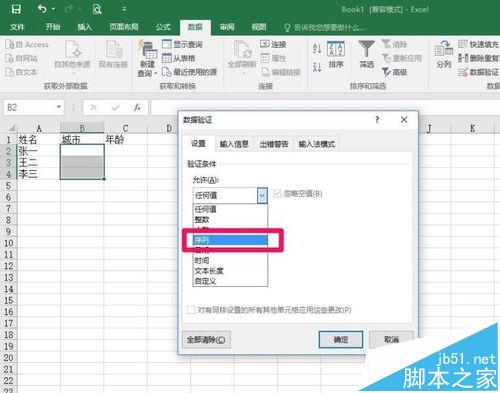Switch to 出错警告 tab in dialog
Viewport: 500px width, 393px height.
[x=274, y=144]
